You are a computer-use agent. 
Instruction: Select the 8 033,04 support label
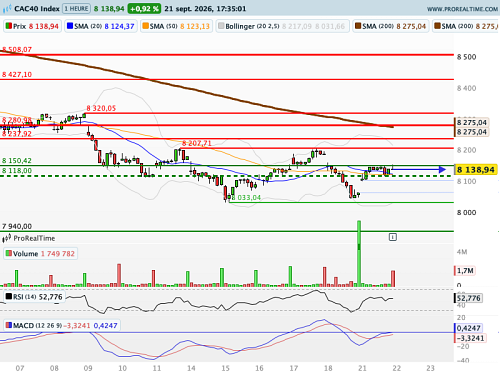246,197
